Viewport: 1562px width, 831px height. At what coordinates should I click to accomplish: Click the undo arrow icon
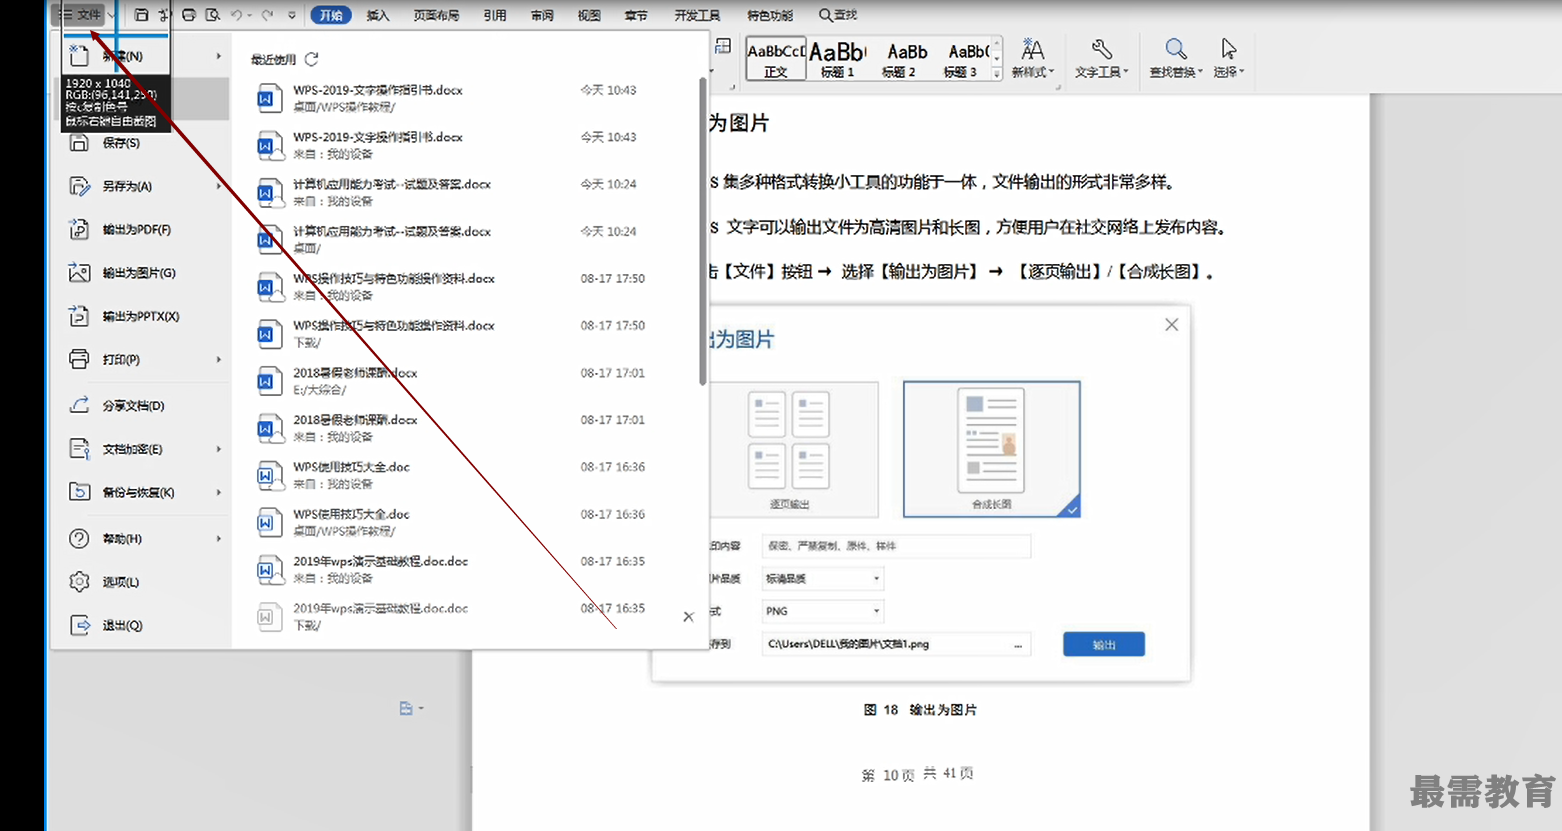point(237,15)
